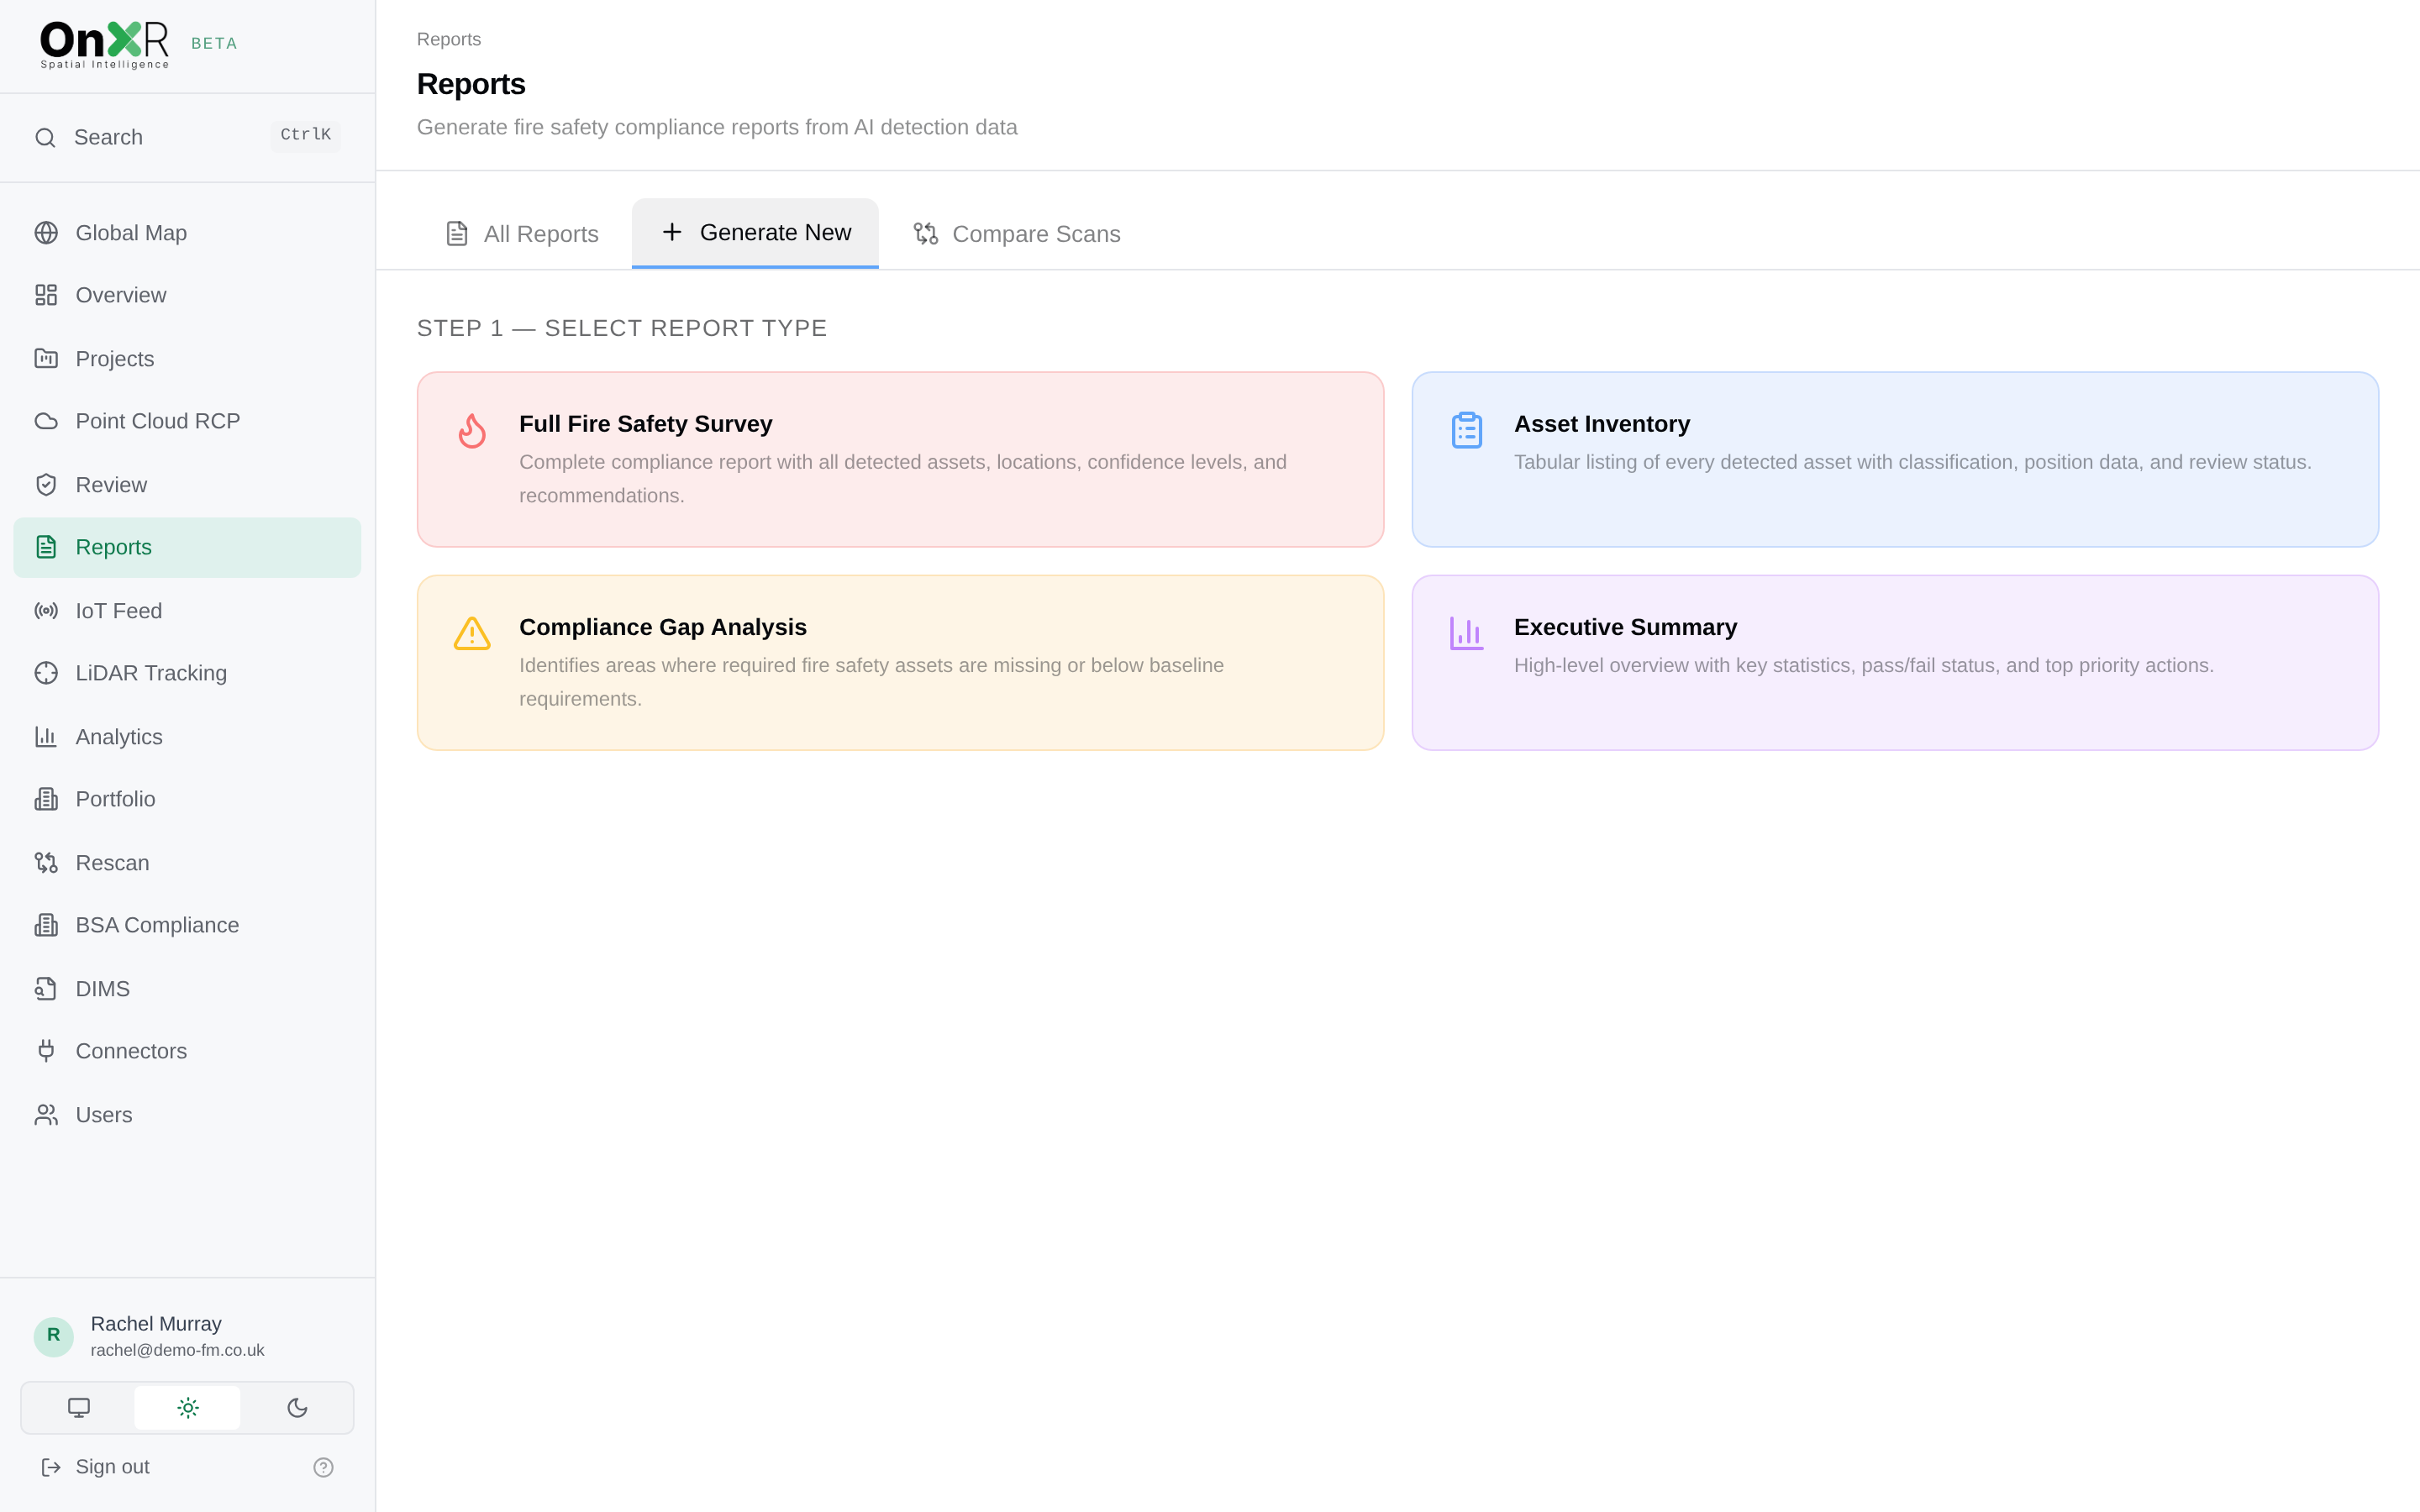The width and height of the screenshot is (2420, 1512).
Task: Click the CtrlK shortcut badge
Action: click(306, 135)
